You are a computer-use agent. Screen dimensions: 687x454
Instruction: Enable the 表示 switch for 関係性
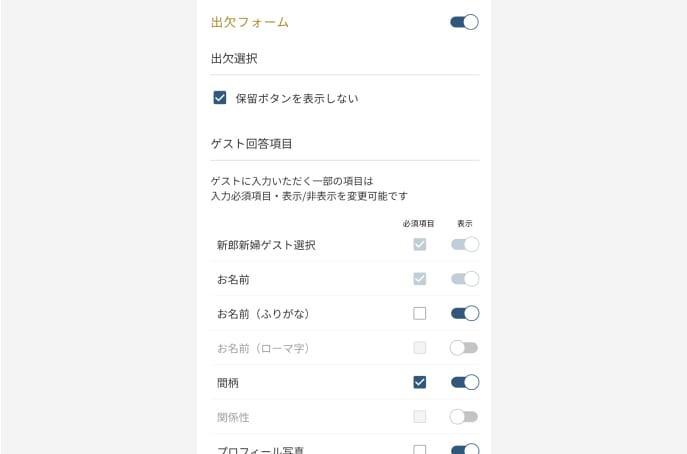pyautogui.click(x=464, y=416)
